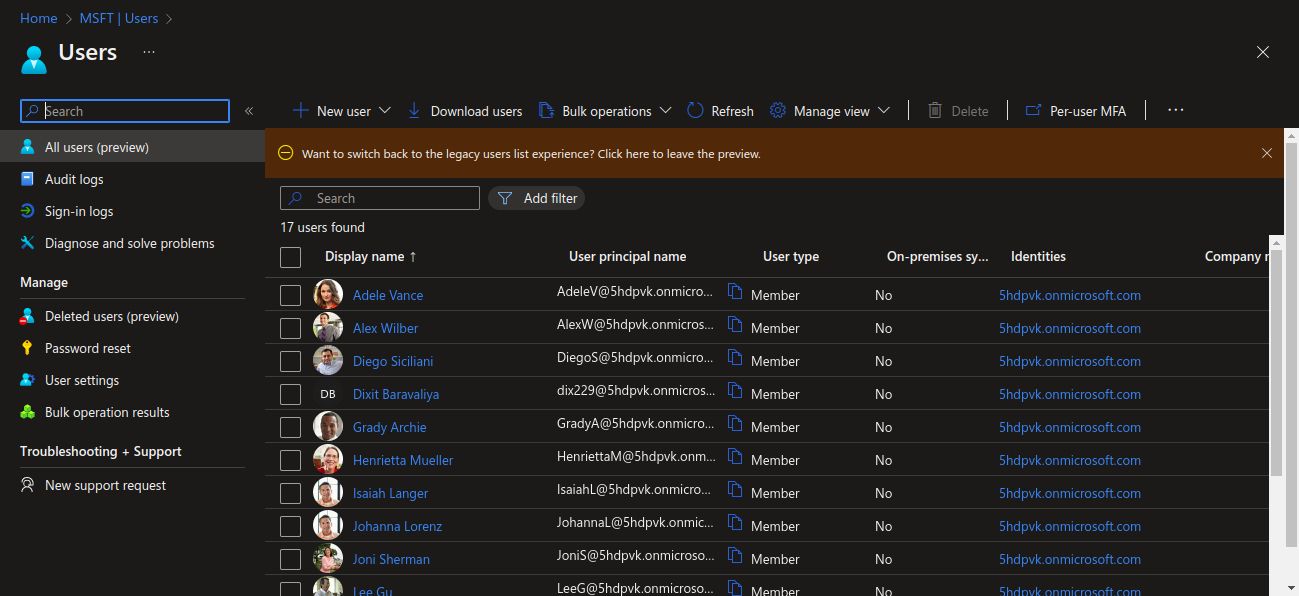Select the Dixit Baravaliya row checkbox

290,394
